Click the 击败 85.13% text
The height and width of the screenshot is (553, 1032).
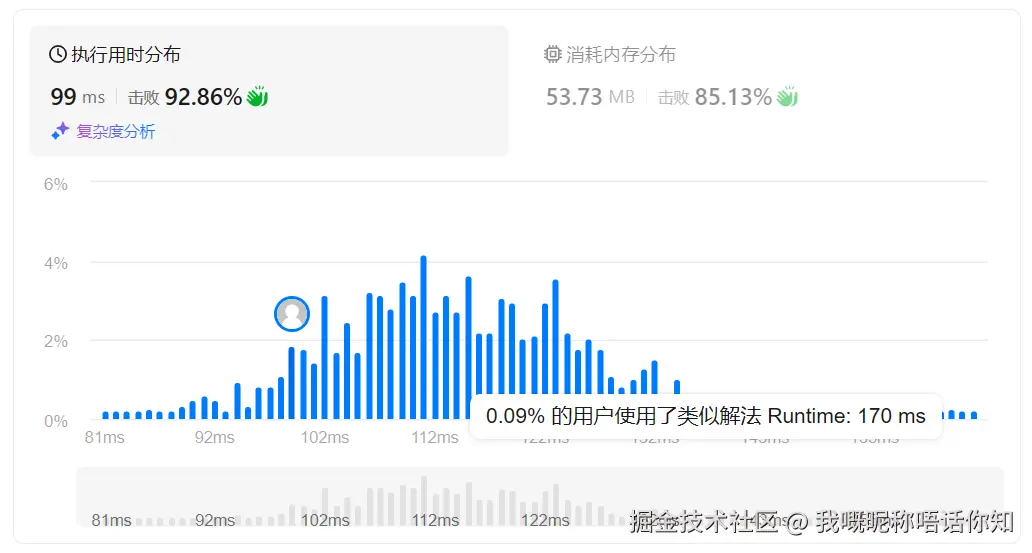pos(715,97)
